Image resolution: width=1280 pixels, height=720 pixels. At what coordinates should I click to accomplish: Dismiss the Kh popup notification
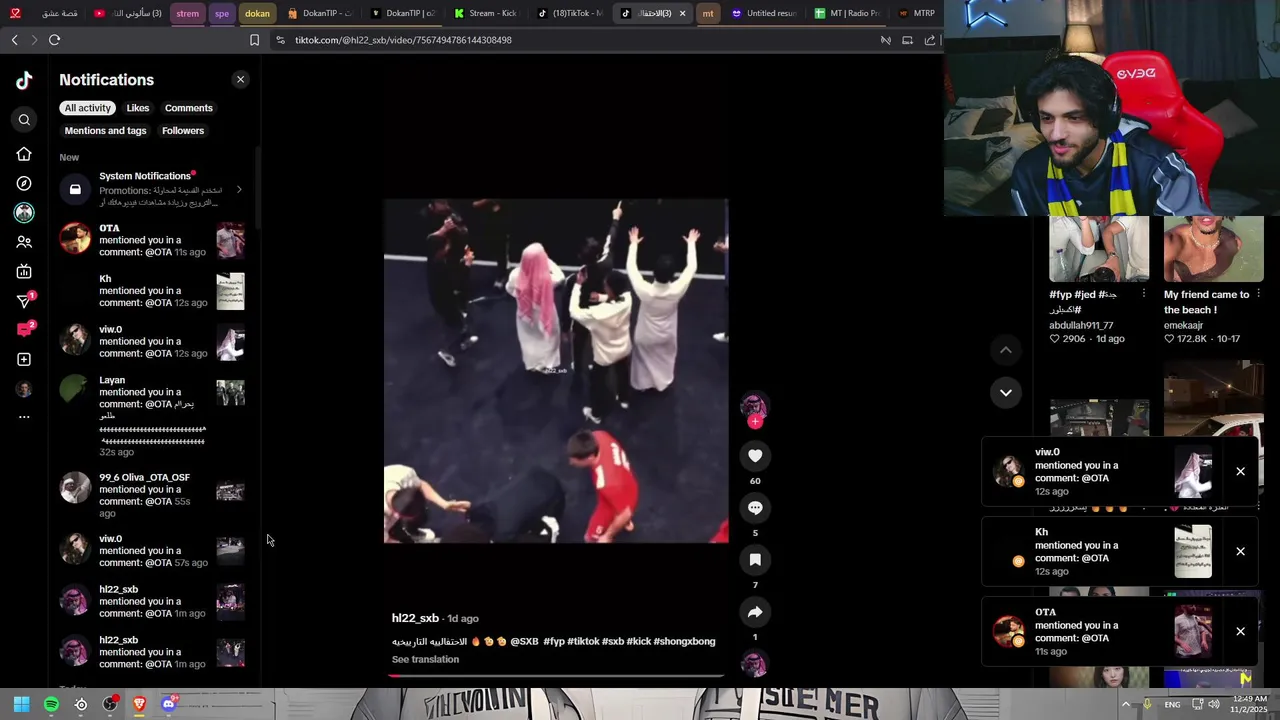pos(1240,551)
